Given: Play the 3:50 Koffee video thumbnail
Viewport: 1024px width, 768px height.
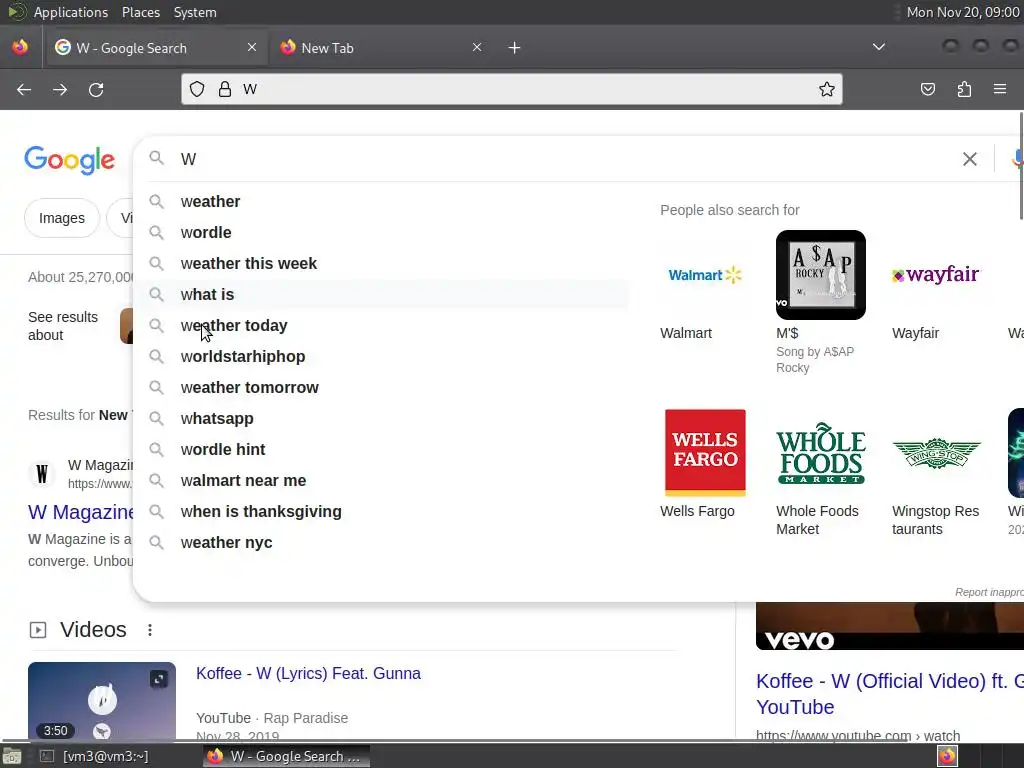Looking at the screenshot, I should (x=102, y=701).
